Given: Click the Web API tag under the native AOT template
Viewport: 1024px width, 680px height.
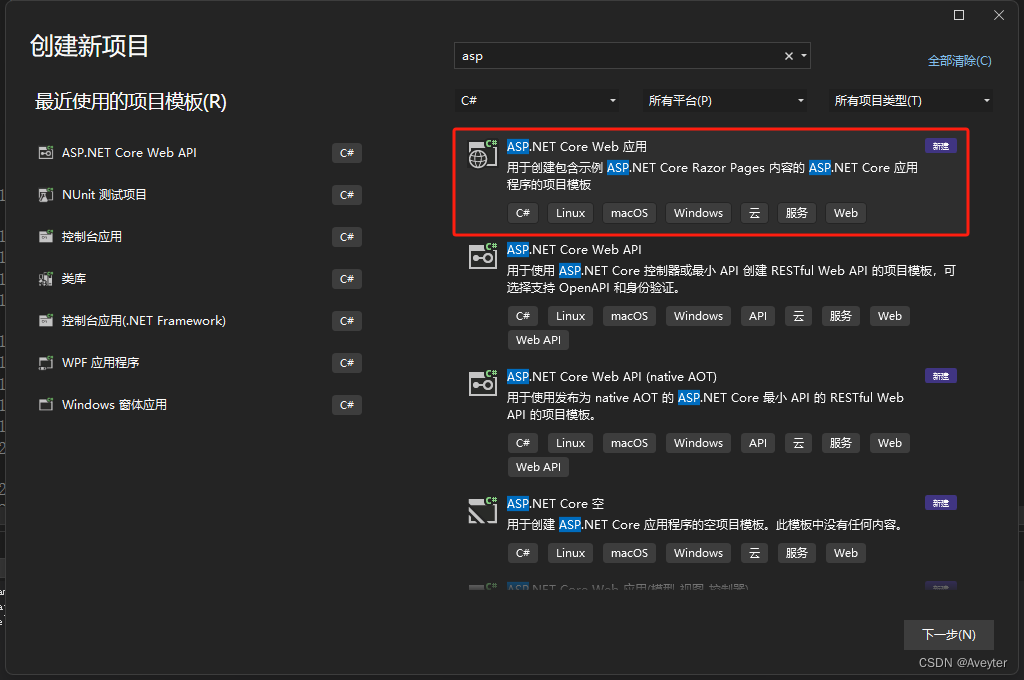Looking at the screenshot, I should coord(538,467).
